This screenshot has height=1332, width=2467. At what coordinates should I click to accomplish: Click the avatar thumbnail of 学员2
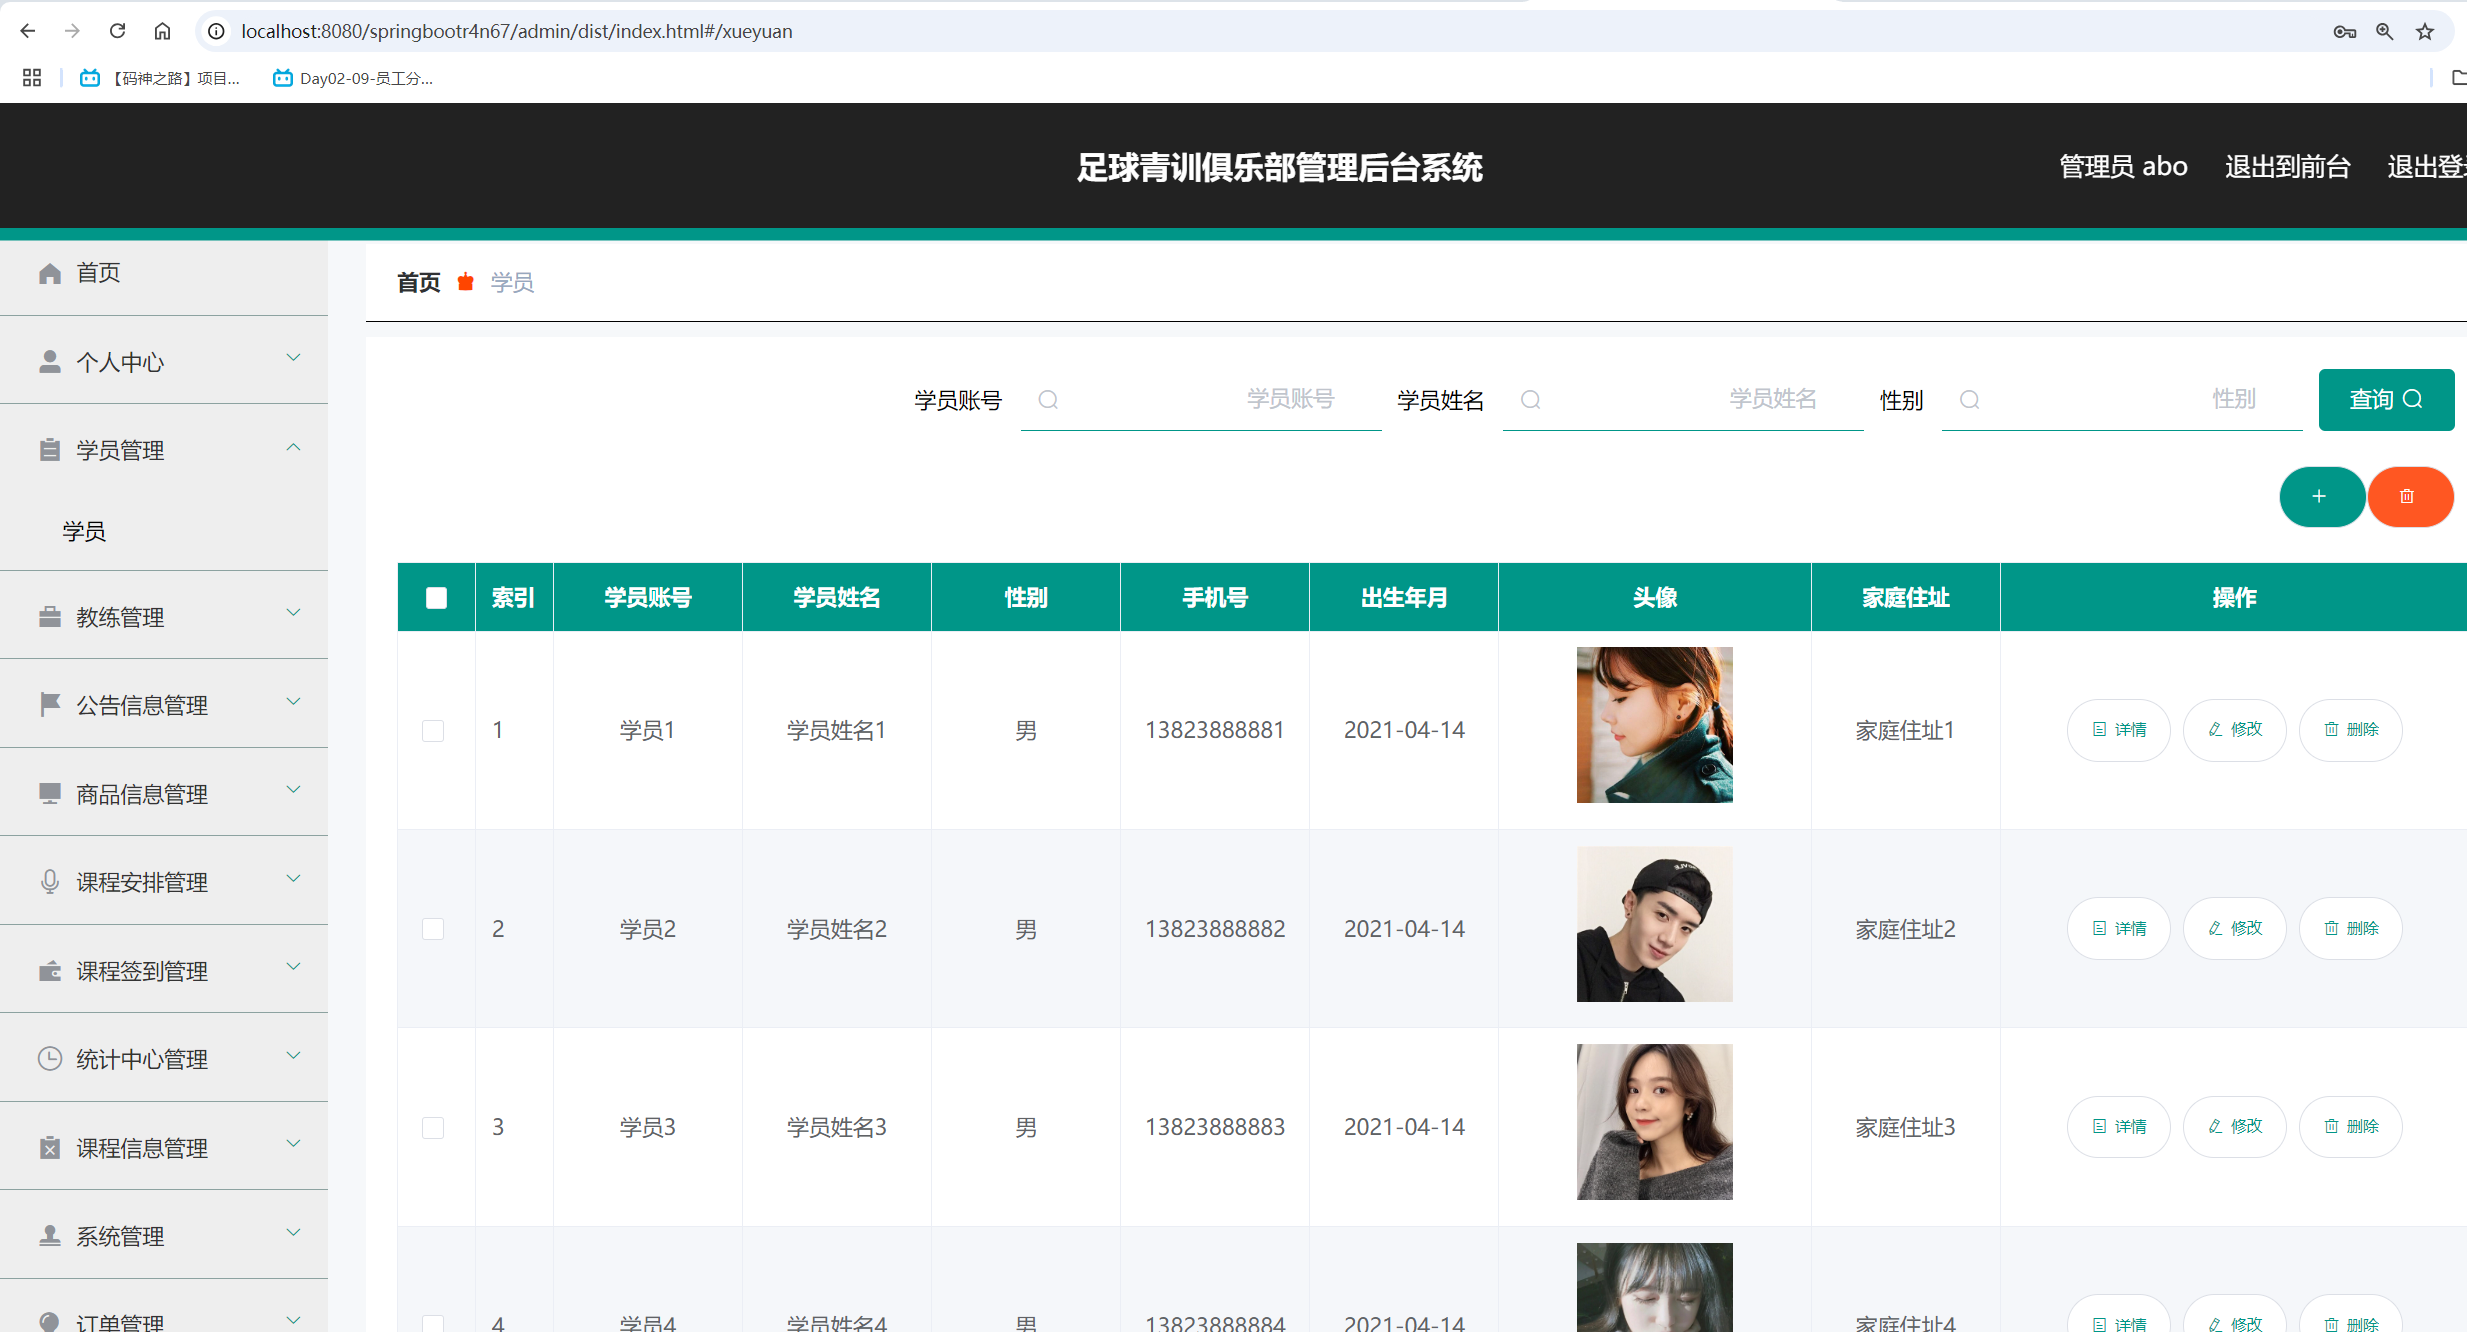tap(1654, 925)
